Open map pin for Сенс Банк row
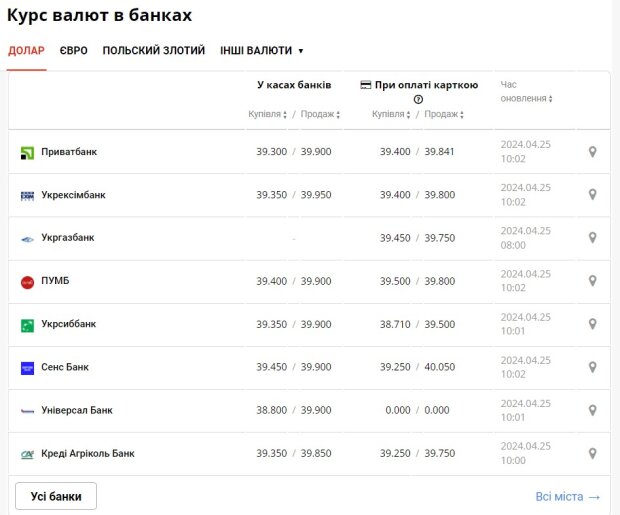620x515 pixels. [592, 367]
